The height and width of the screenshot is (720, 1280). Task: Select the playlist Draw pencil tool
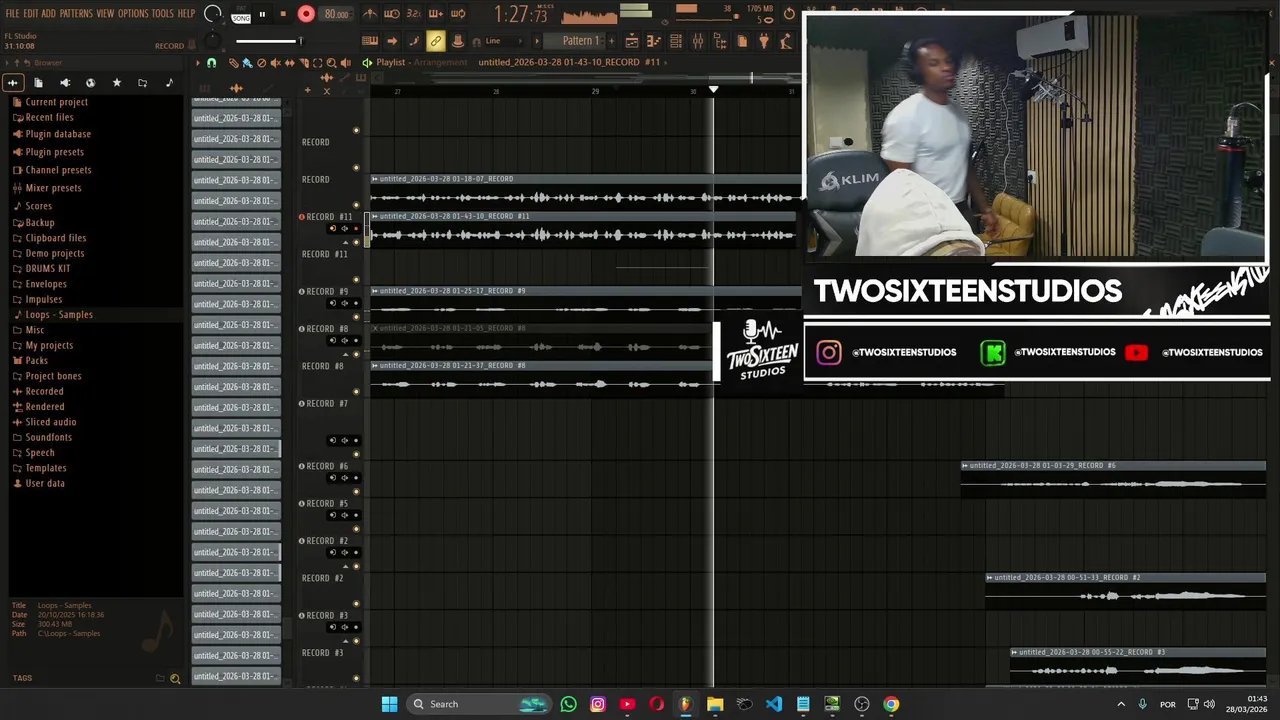(x=234, y=62)
